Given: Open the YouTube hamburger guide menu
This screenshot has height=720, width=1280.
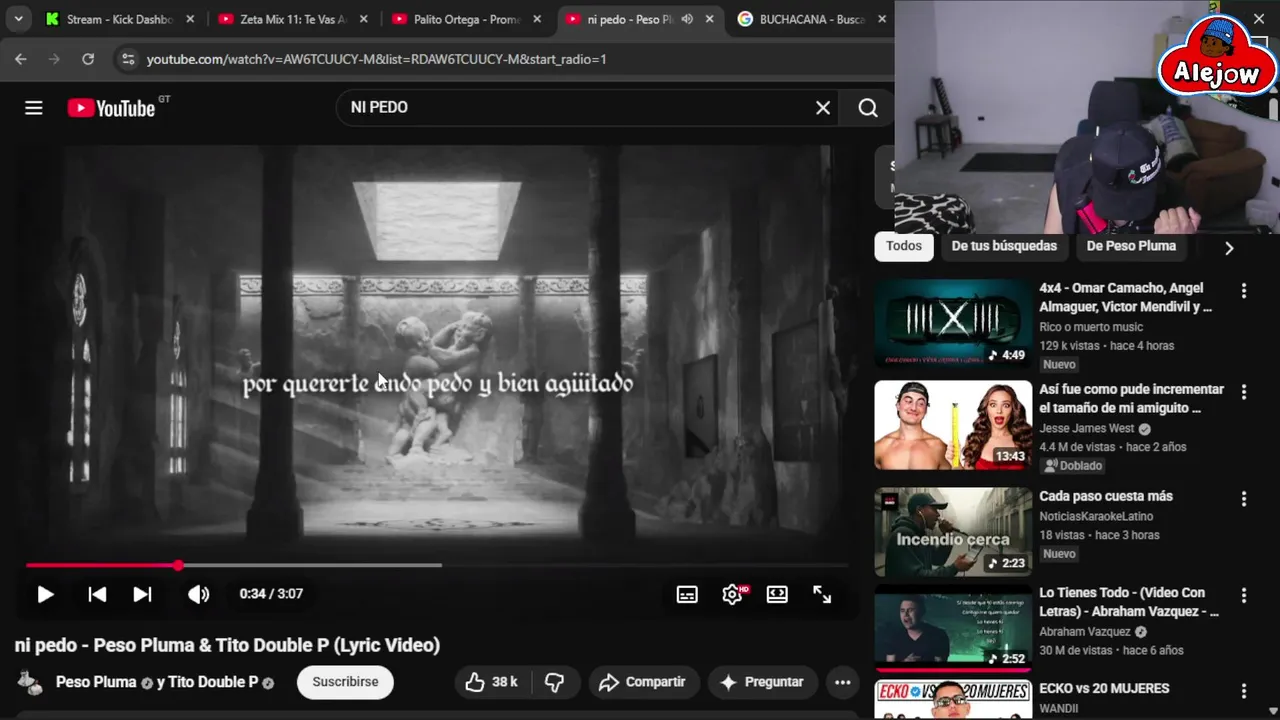Looking at the screenshot, I should [34, 108].
